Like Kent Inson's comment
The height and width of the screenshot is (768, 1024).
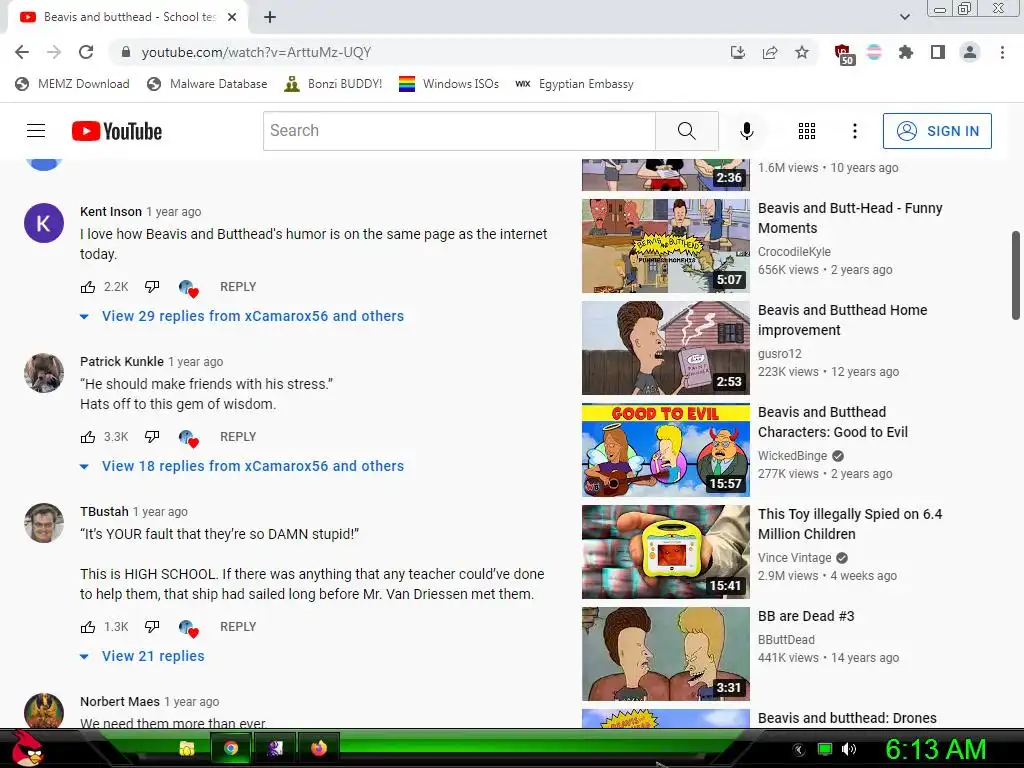tap(88, 287)
